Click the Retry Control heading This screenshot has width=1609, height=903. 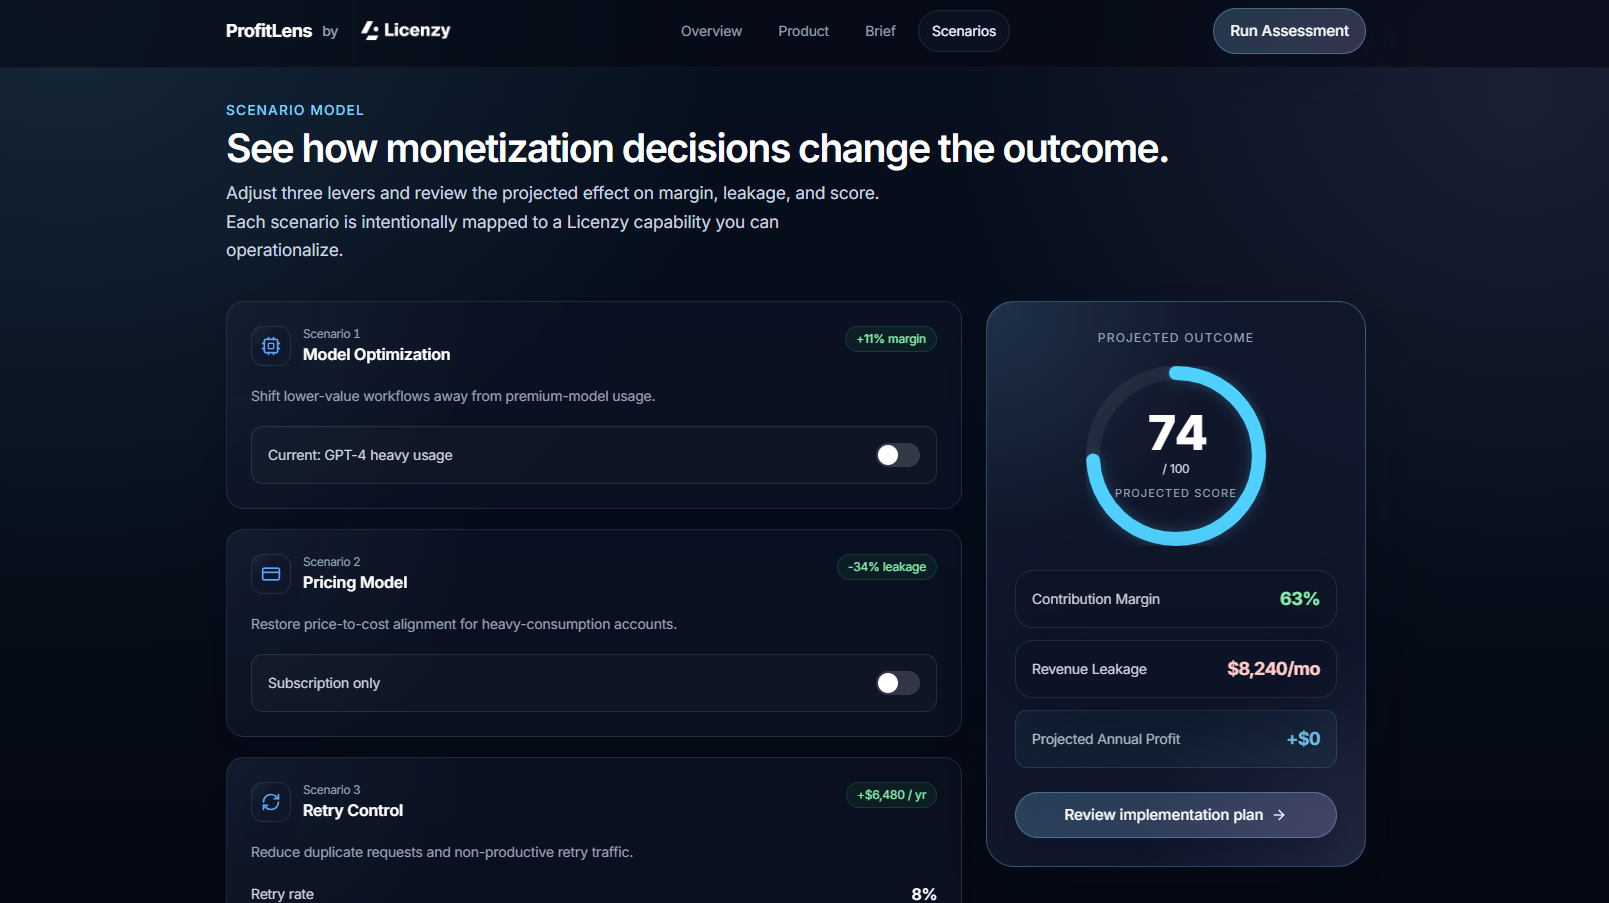click(x=353, y=811)
